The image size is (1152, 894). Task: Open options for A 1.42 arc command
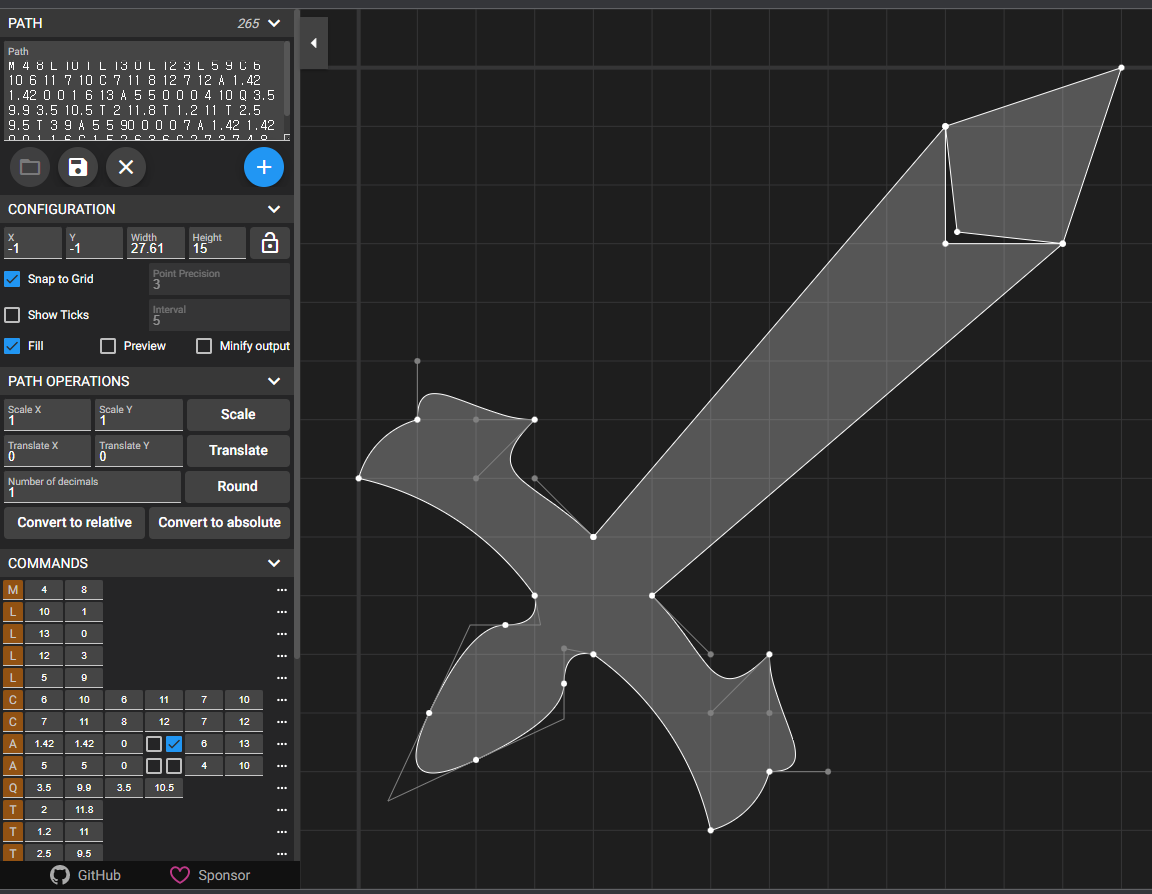pyautogui.click(x=281, y=744)
